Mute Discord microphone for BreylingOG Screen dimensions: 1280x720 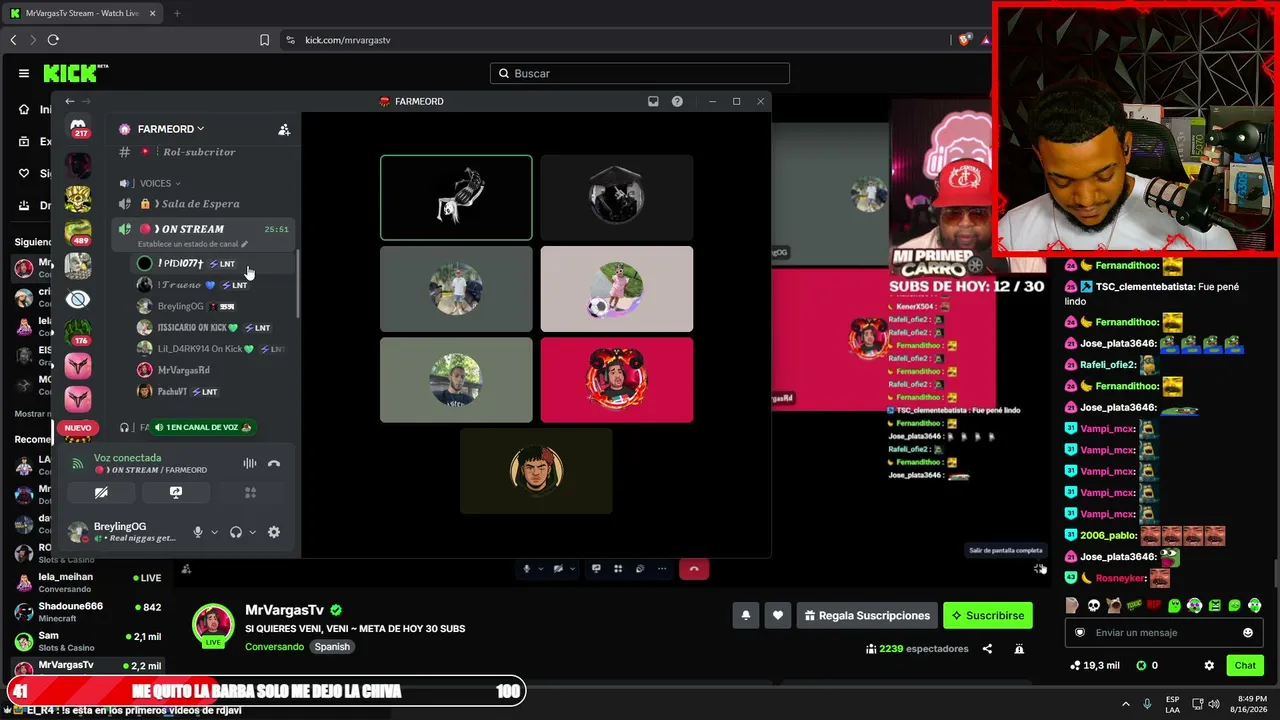(x=198, y=532)
